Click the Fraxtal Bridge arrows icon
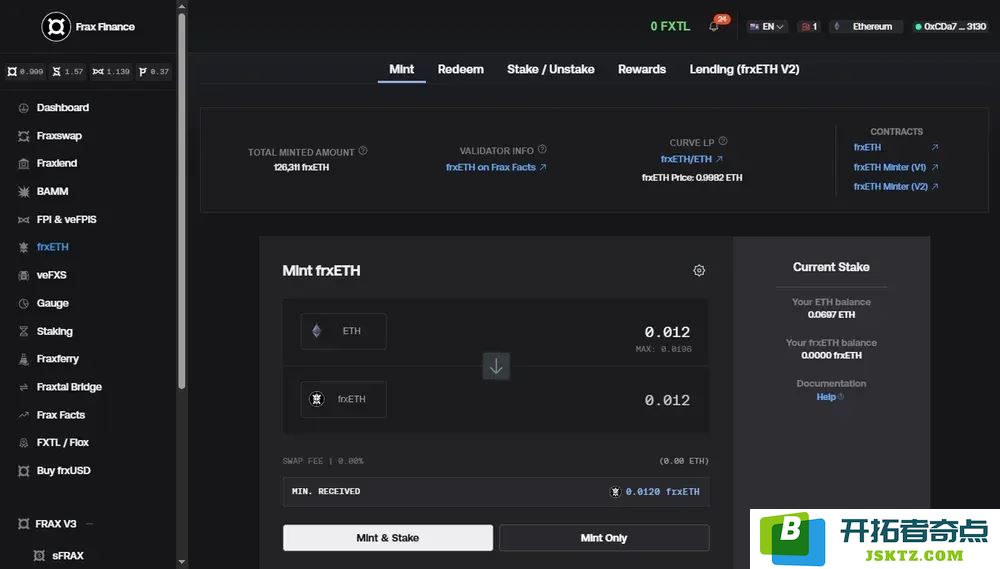Viewport: 1000px width, 569px height. point(24,387)
